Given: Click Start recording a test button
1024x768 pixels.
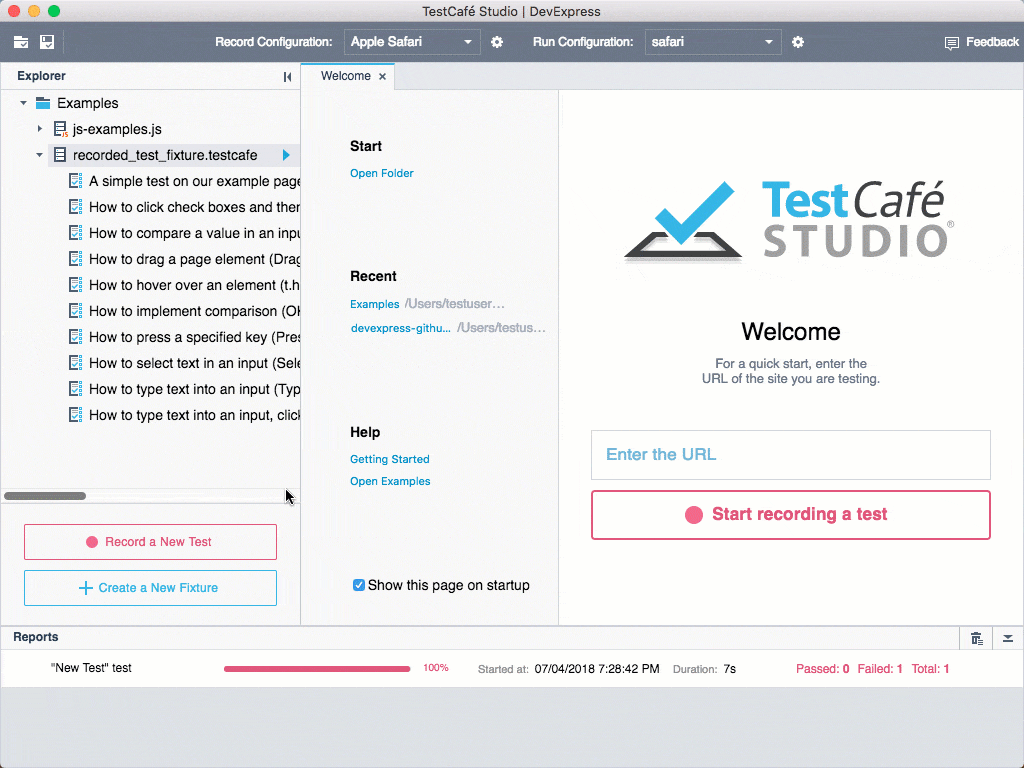Looking at the screenshot, I should [790, 515].
